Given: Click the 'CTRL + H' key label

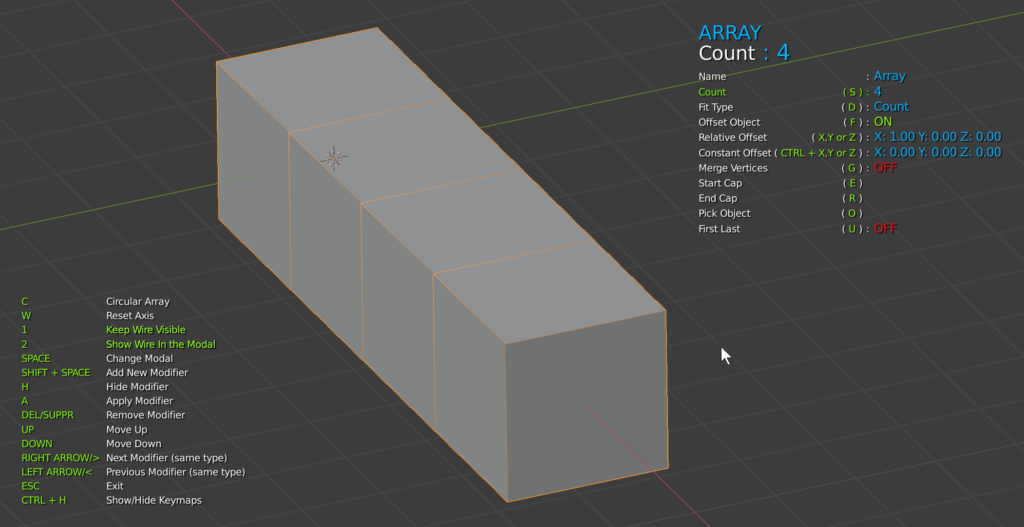Looking at the screenshot, I should [44, 500].
